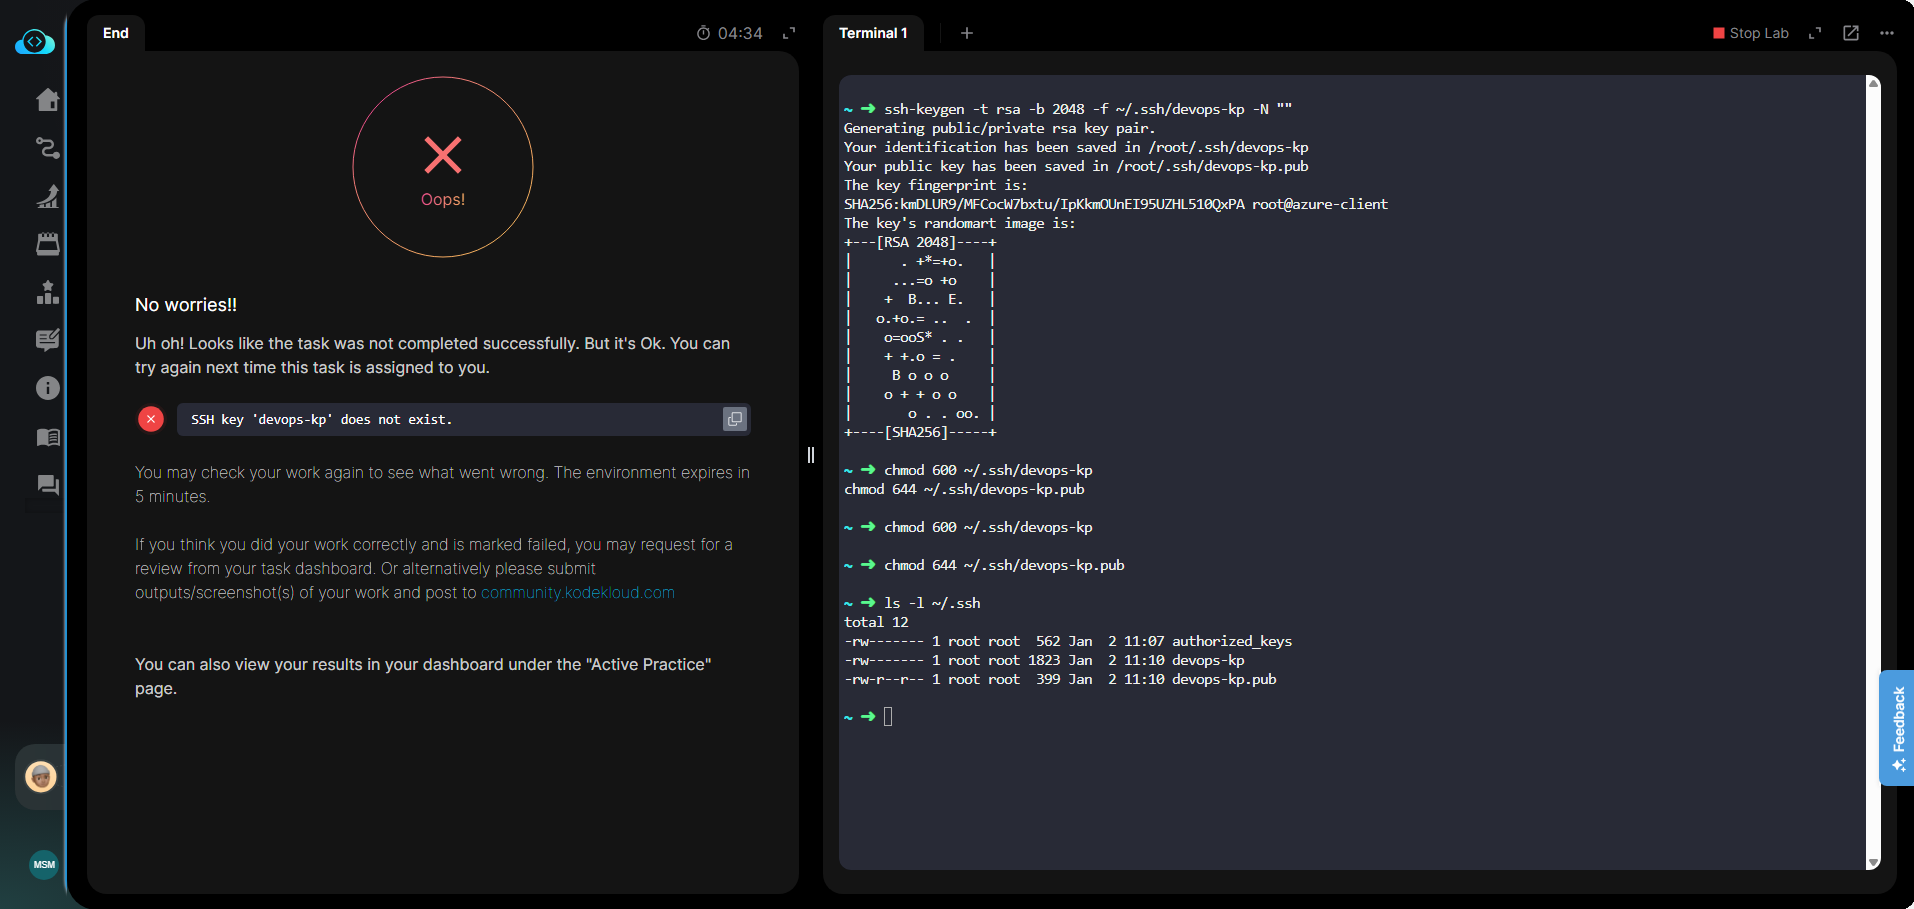The image size is (1914, 909).
Task: Switch to the Terminal 1 tab
Action: pyautogui.click(x=873, y=33)
